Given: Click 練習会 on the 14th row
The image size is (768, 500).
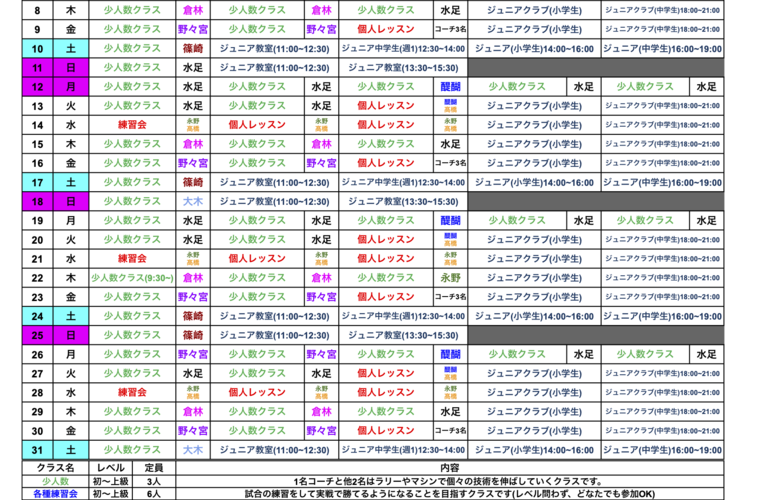Looking at the screenshot, I should click(132, 125).
